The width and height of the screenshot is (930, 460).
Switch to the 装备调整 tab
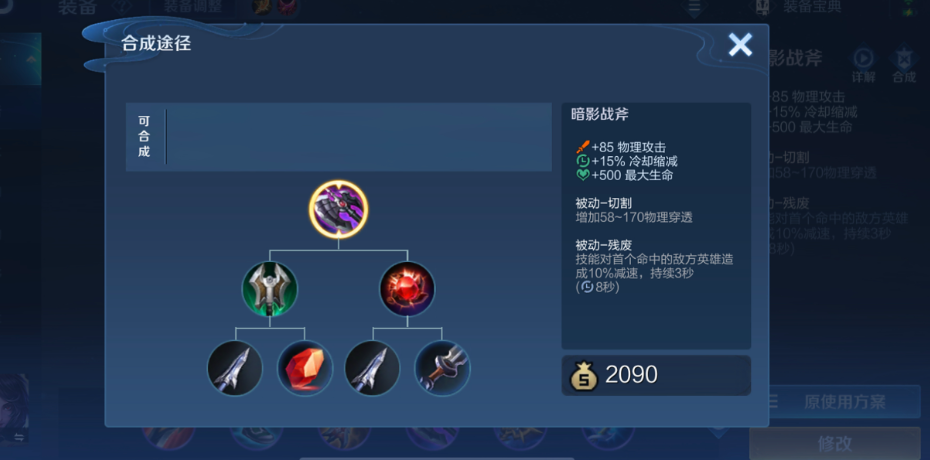coord(192,7)
